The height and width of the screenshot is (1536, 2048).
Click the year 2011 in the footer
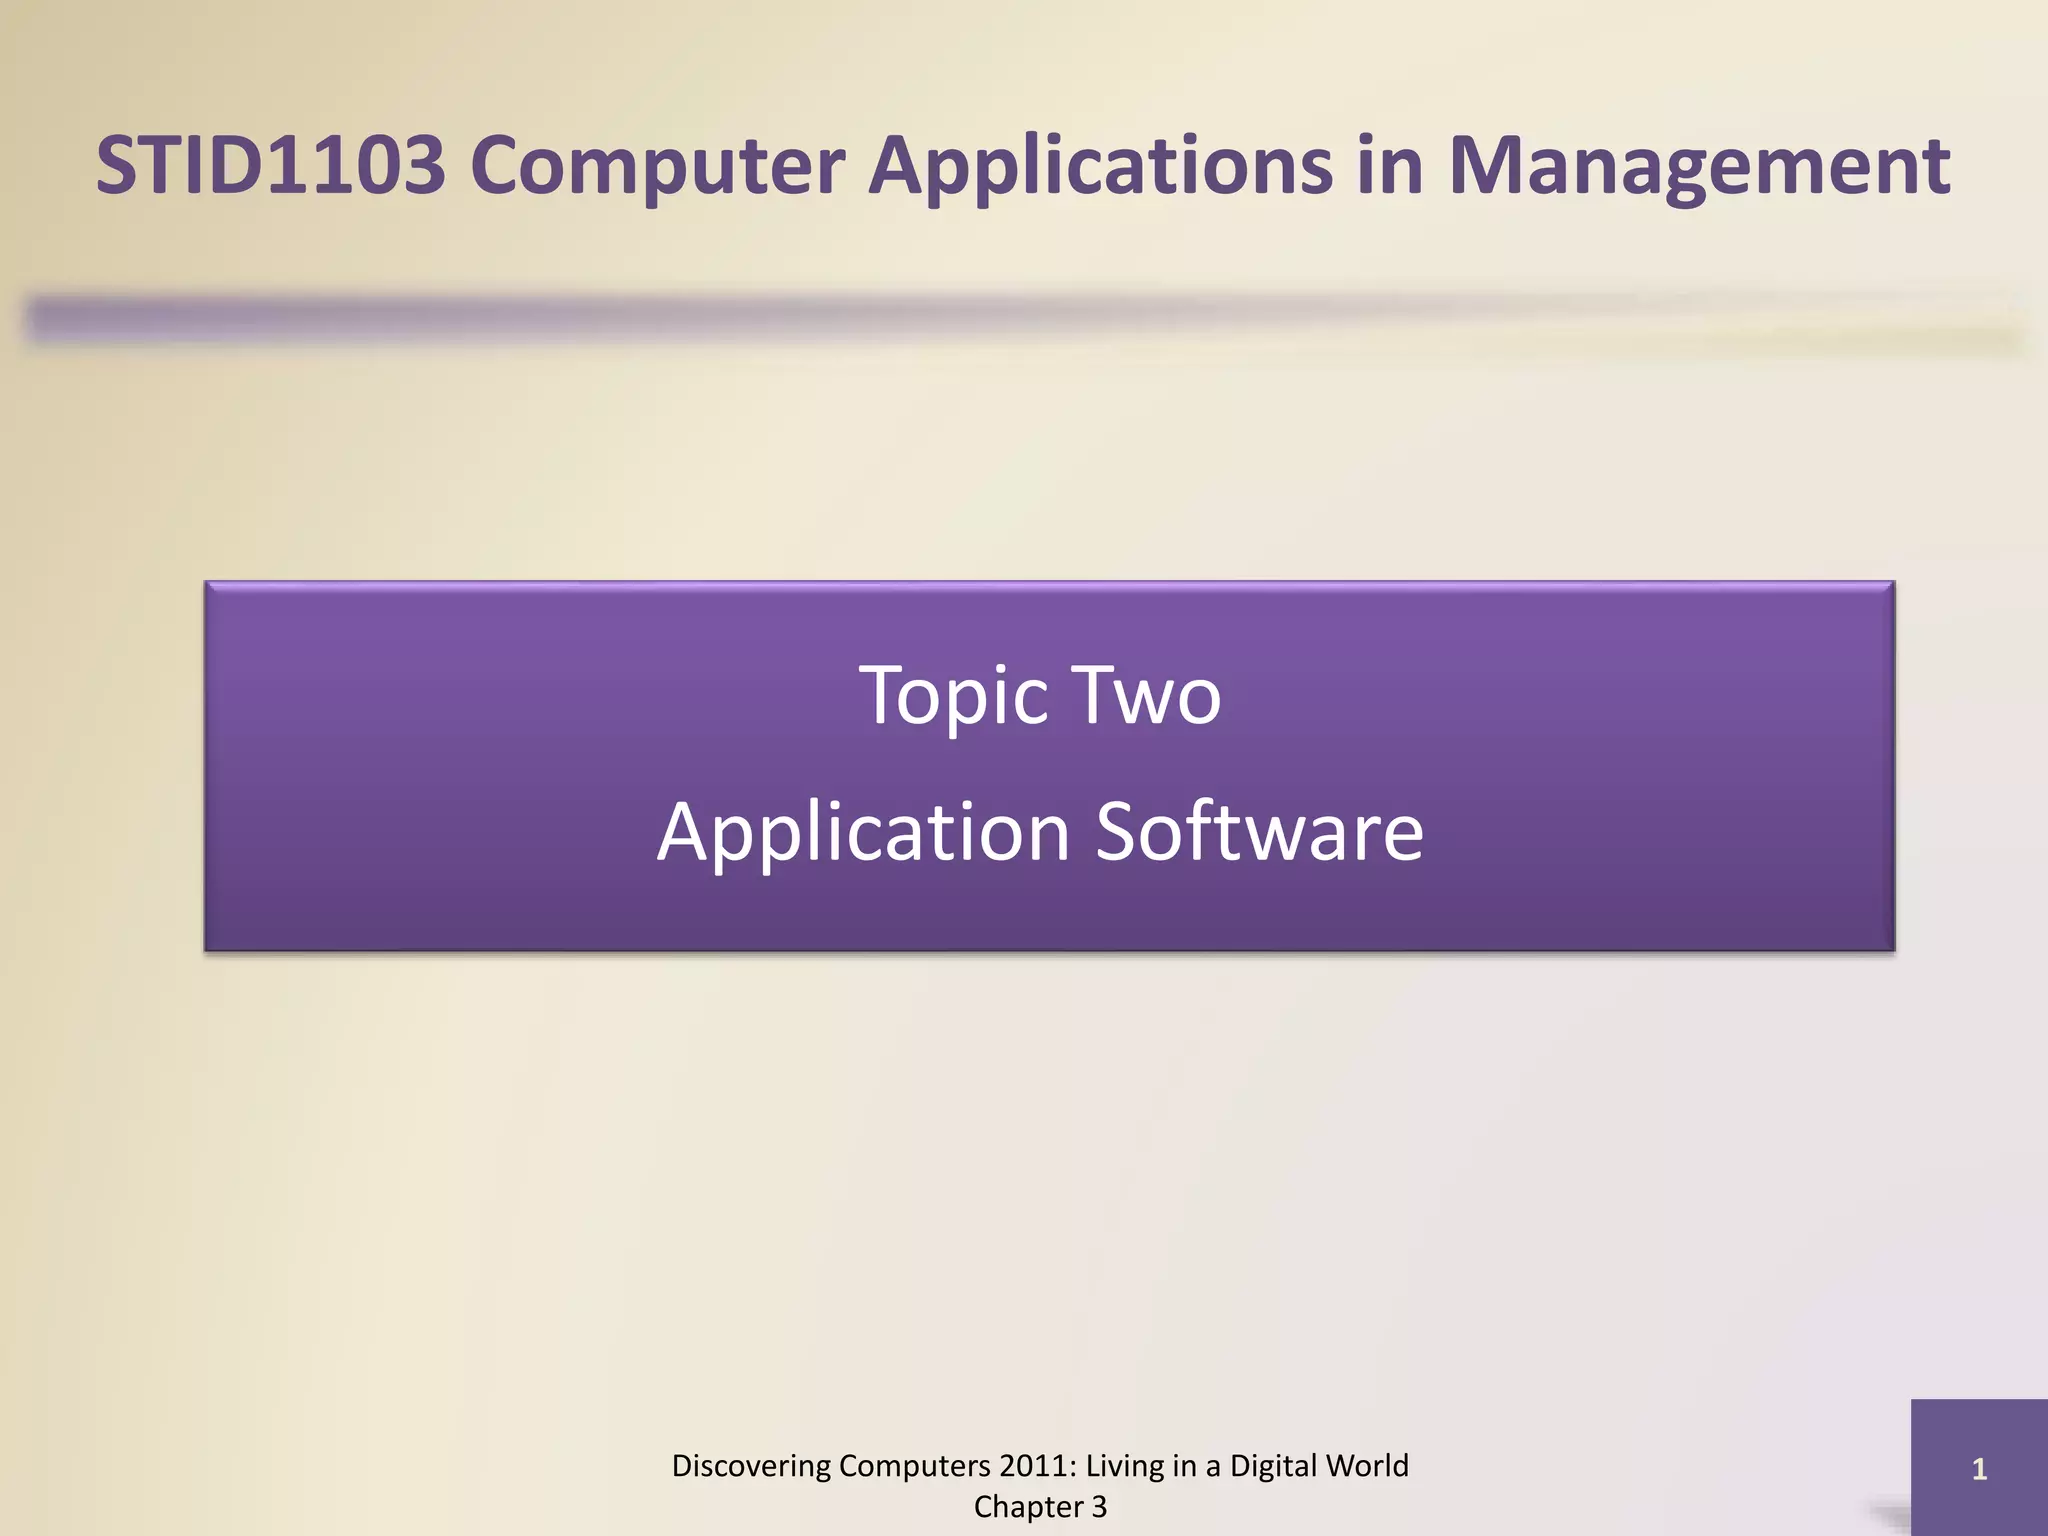(1034, 1466)
